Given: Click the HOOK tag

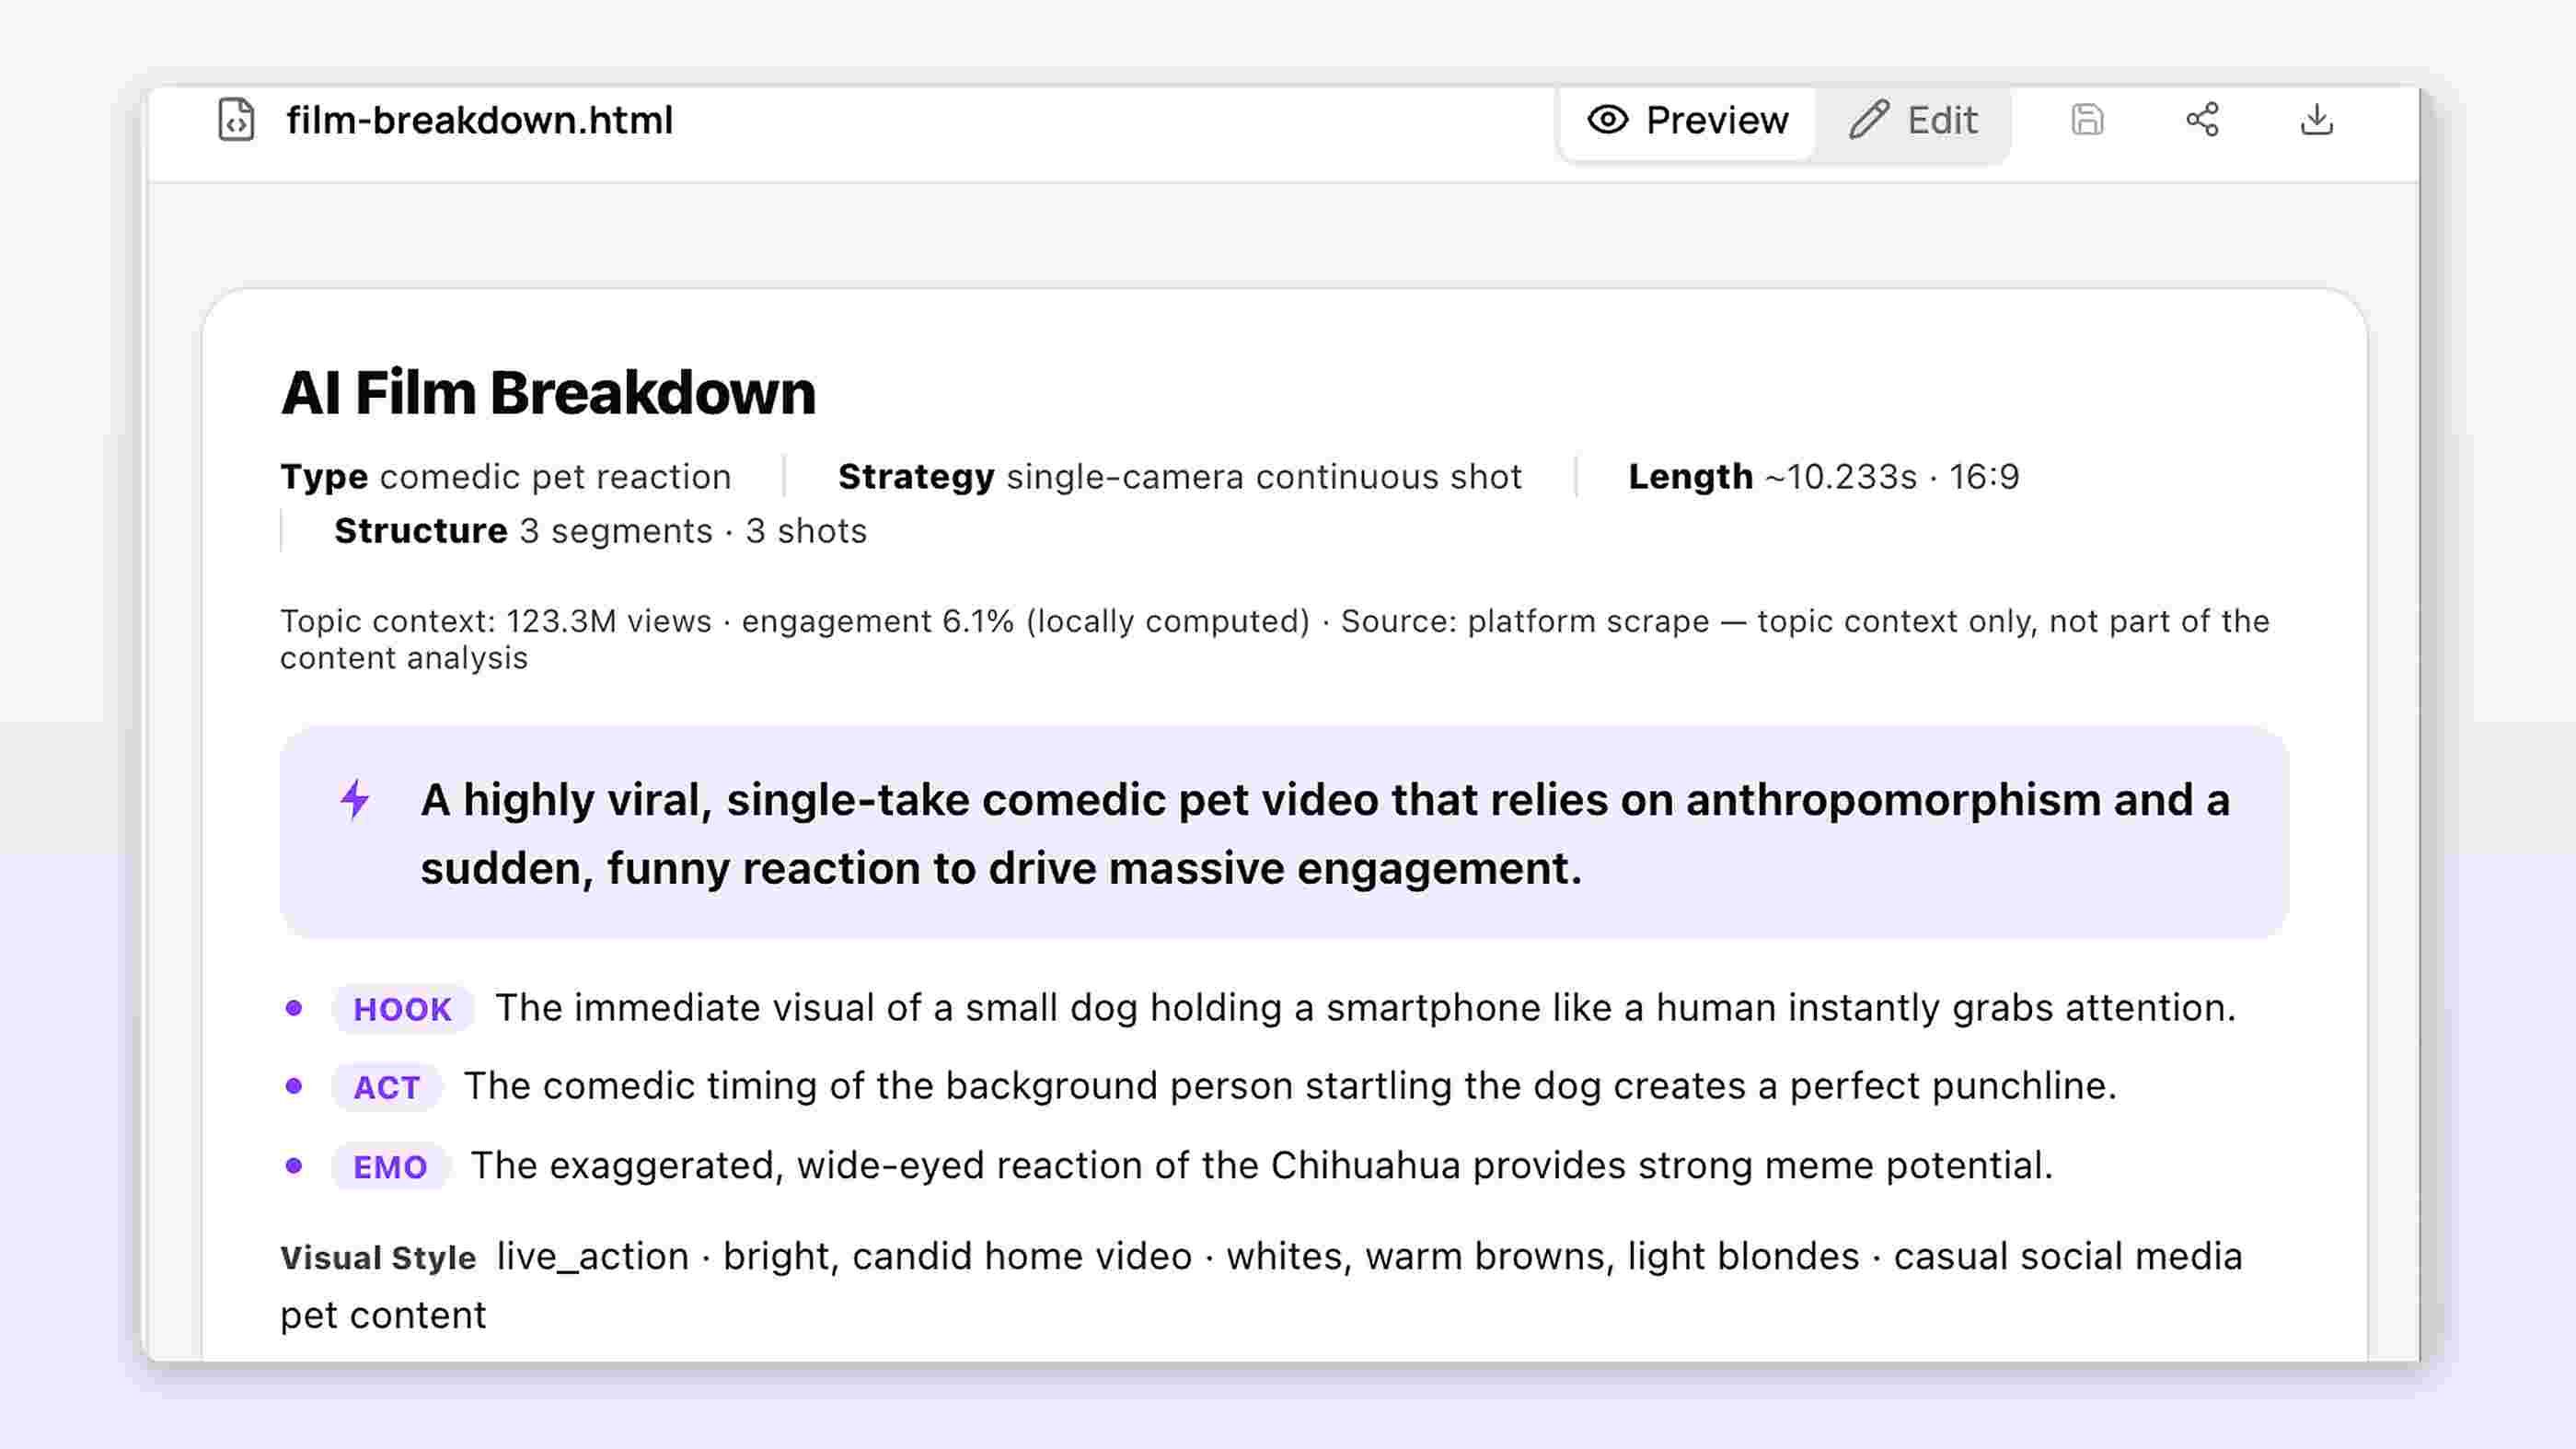Looking at the screenshot, I should click(x=402, y=1009).
